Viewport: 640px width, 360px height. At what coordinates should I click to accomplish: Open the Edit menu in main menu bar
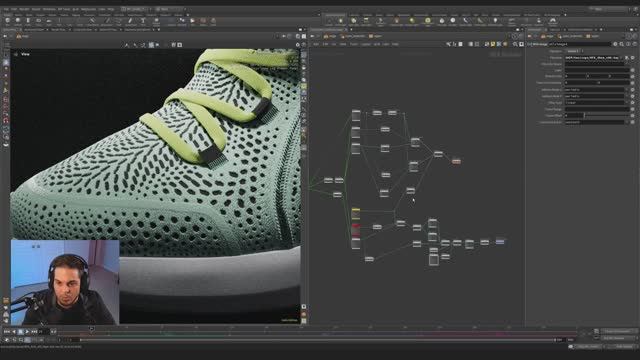(14, 9)
